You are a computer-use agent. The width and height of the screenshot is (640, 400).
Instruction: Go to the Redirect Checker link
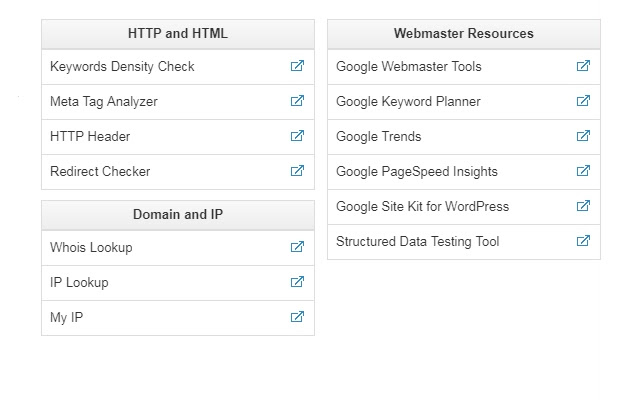coord(100,172)
